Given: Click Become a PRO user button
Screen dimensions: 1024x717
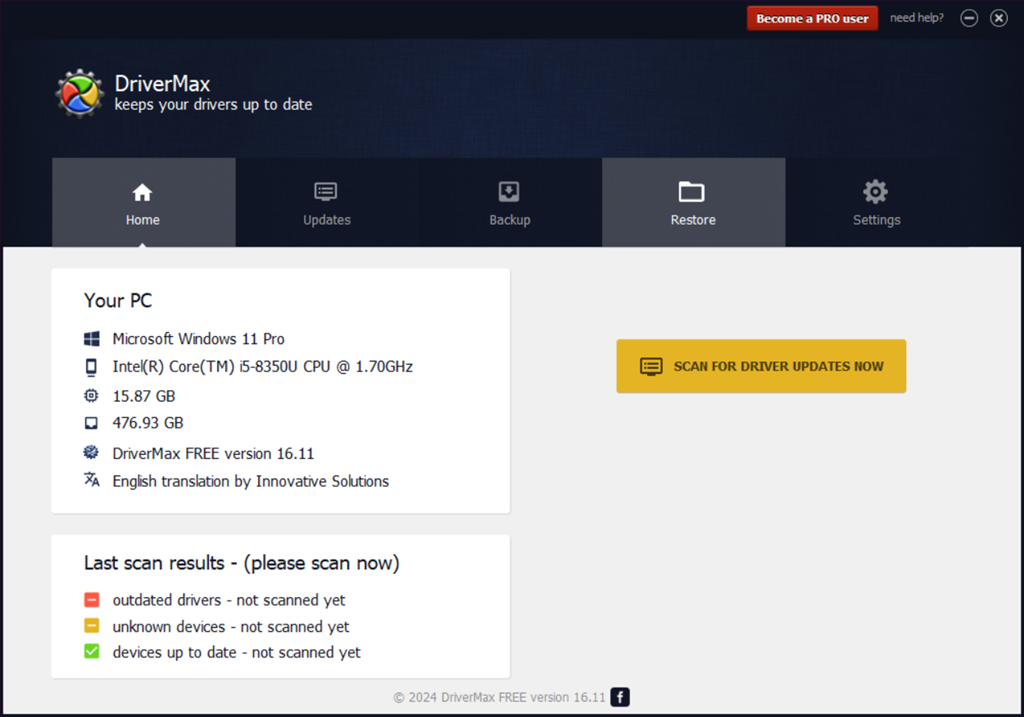Looking at the screenshot, I should [x=812, y=18].
